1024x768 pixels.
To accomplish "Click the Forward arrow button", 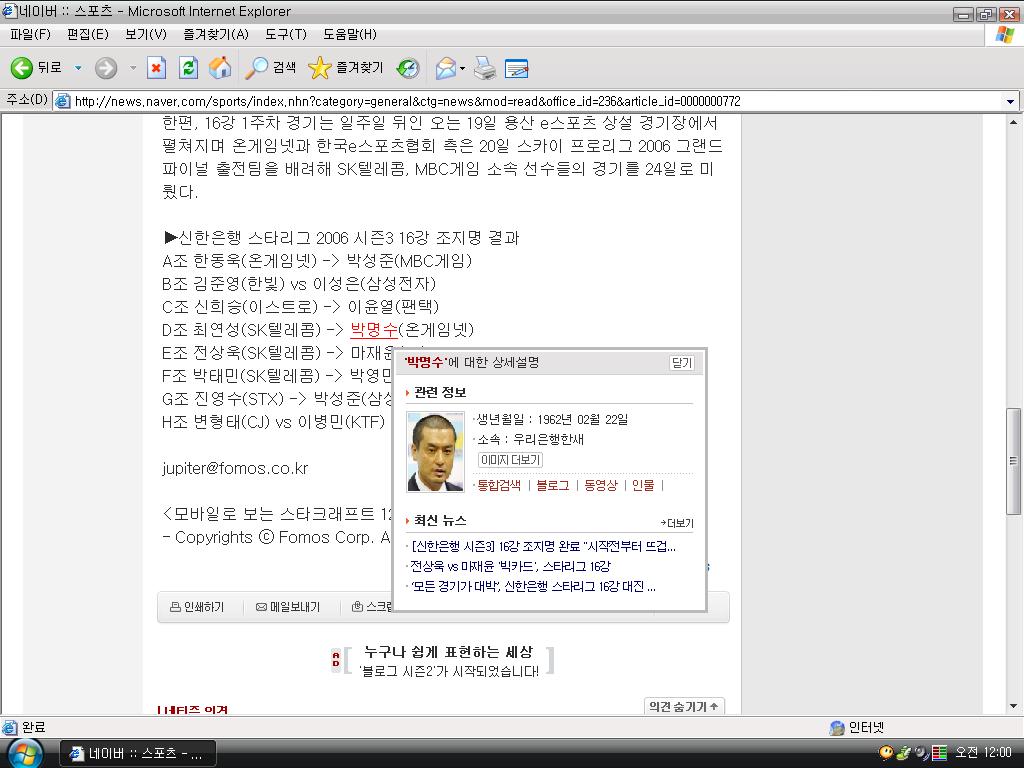I will click(x=106, y=67).
